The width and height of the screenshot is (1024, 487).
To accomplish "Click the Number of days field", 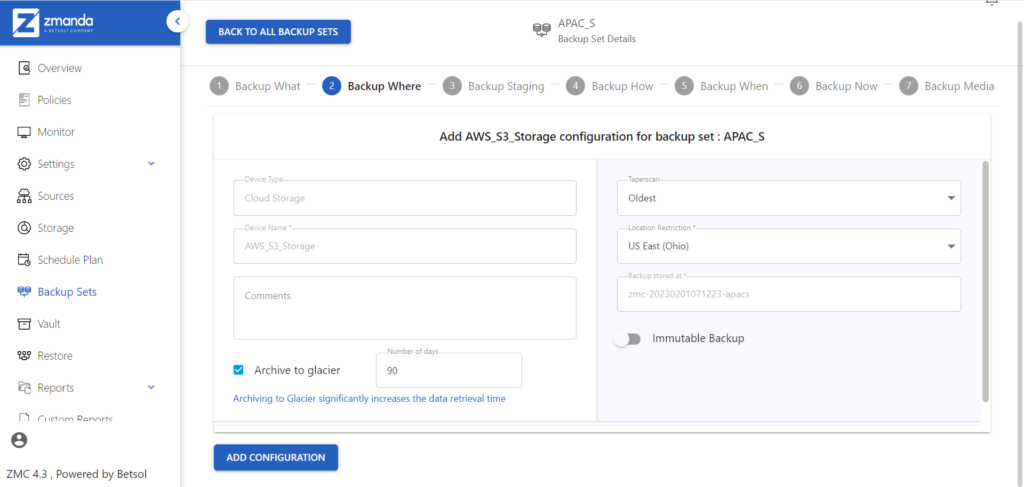I will [x=449, y=370].
